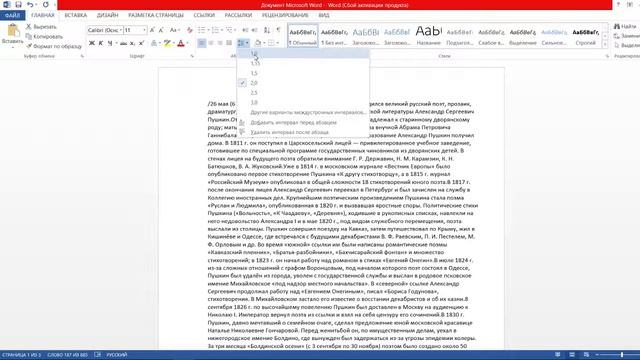The width and height of the screenshot is (640, 360).
Task: Click Формат по образцу (Format Painter)
Action: pos(54,46)
